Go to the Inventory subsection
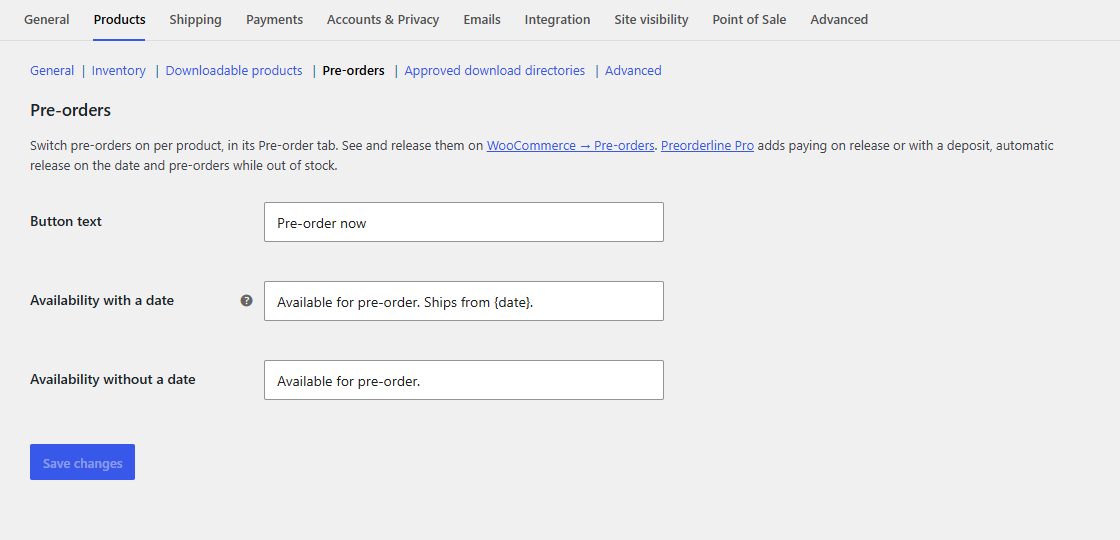The height and width of the screenshot is (540, 1120). click(x=119, y=71)
